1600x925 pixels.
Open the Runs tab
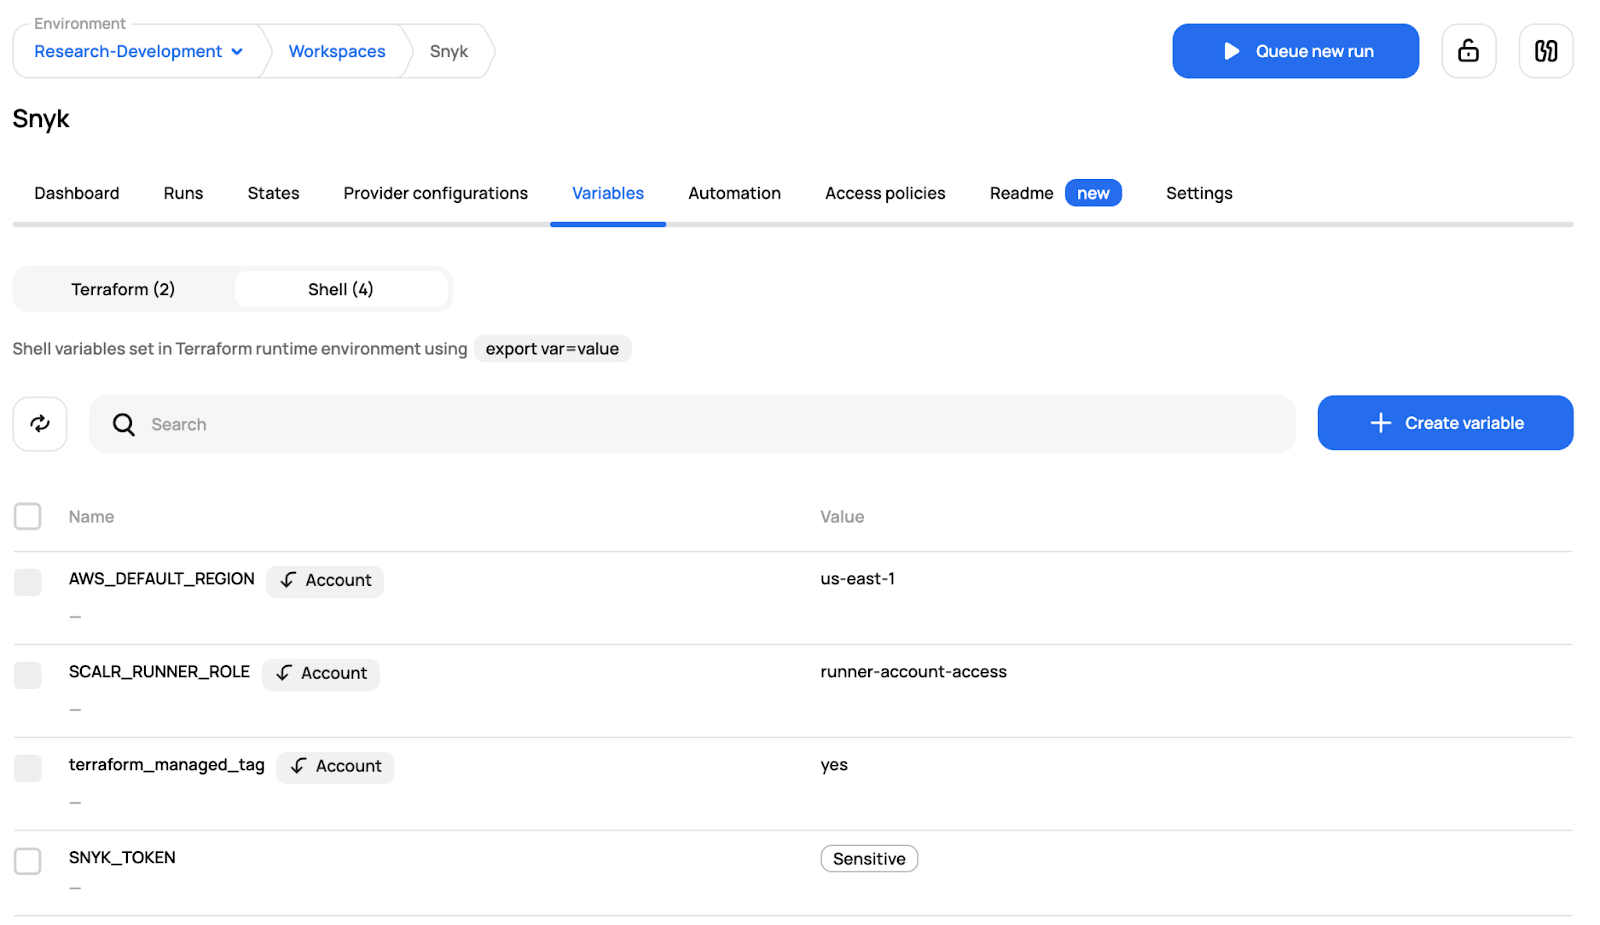click(x=183, y=193)
